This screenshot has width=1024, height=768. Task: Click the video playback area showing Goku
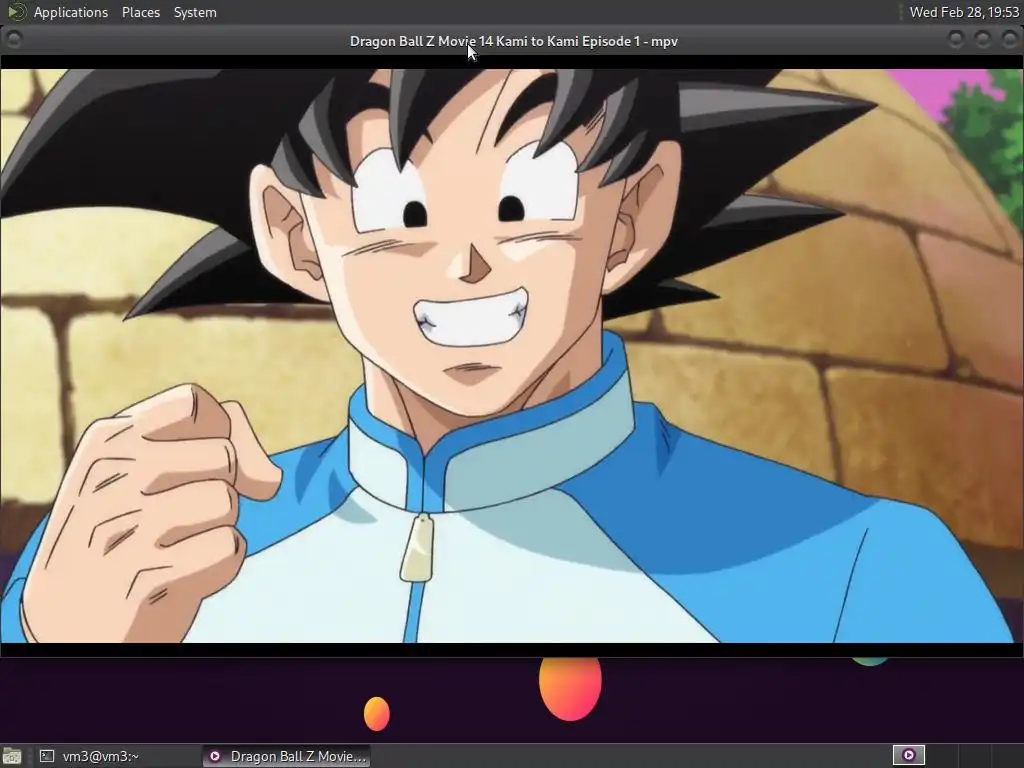511,356
